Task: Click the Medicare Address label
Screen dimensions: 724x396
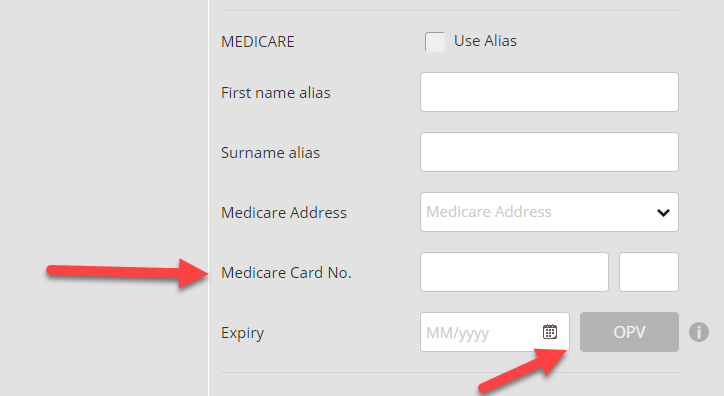Action: coord(284,213)
